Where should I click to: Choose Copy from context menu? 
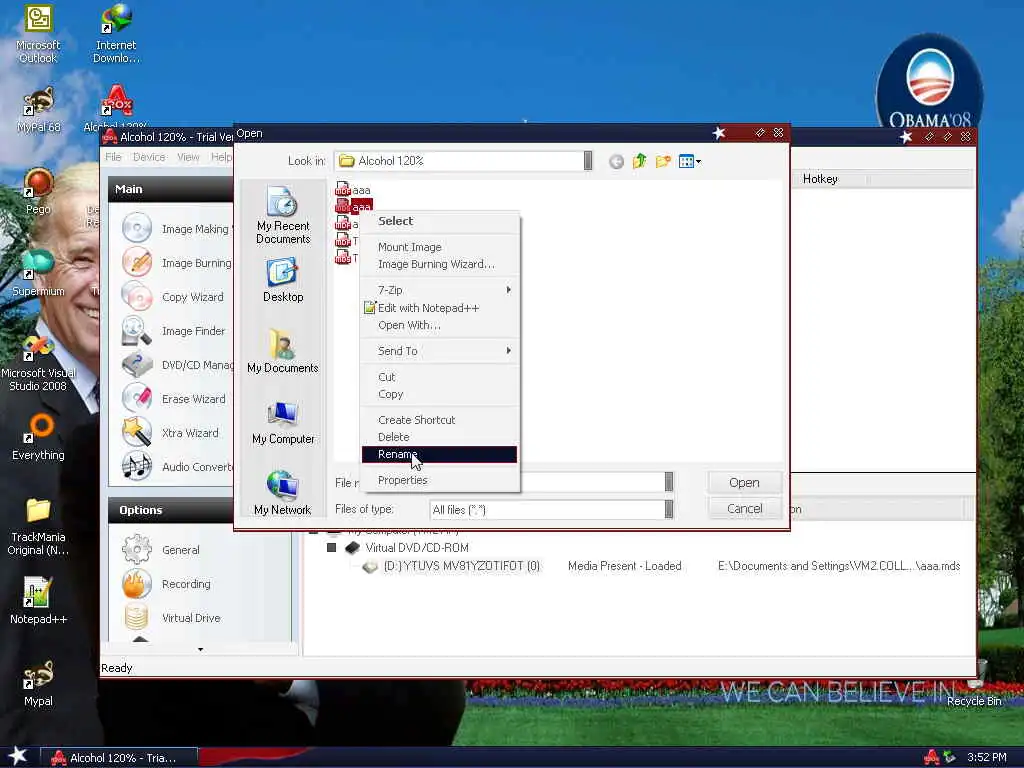point(440,394)
